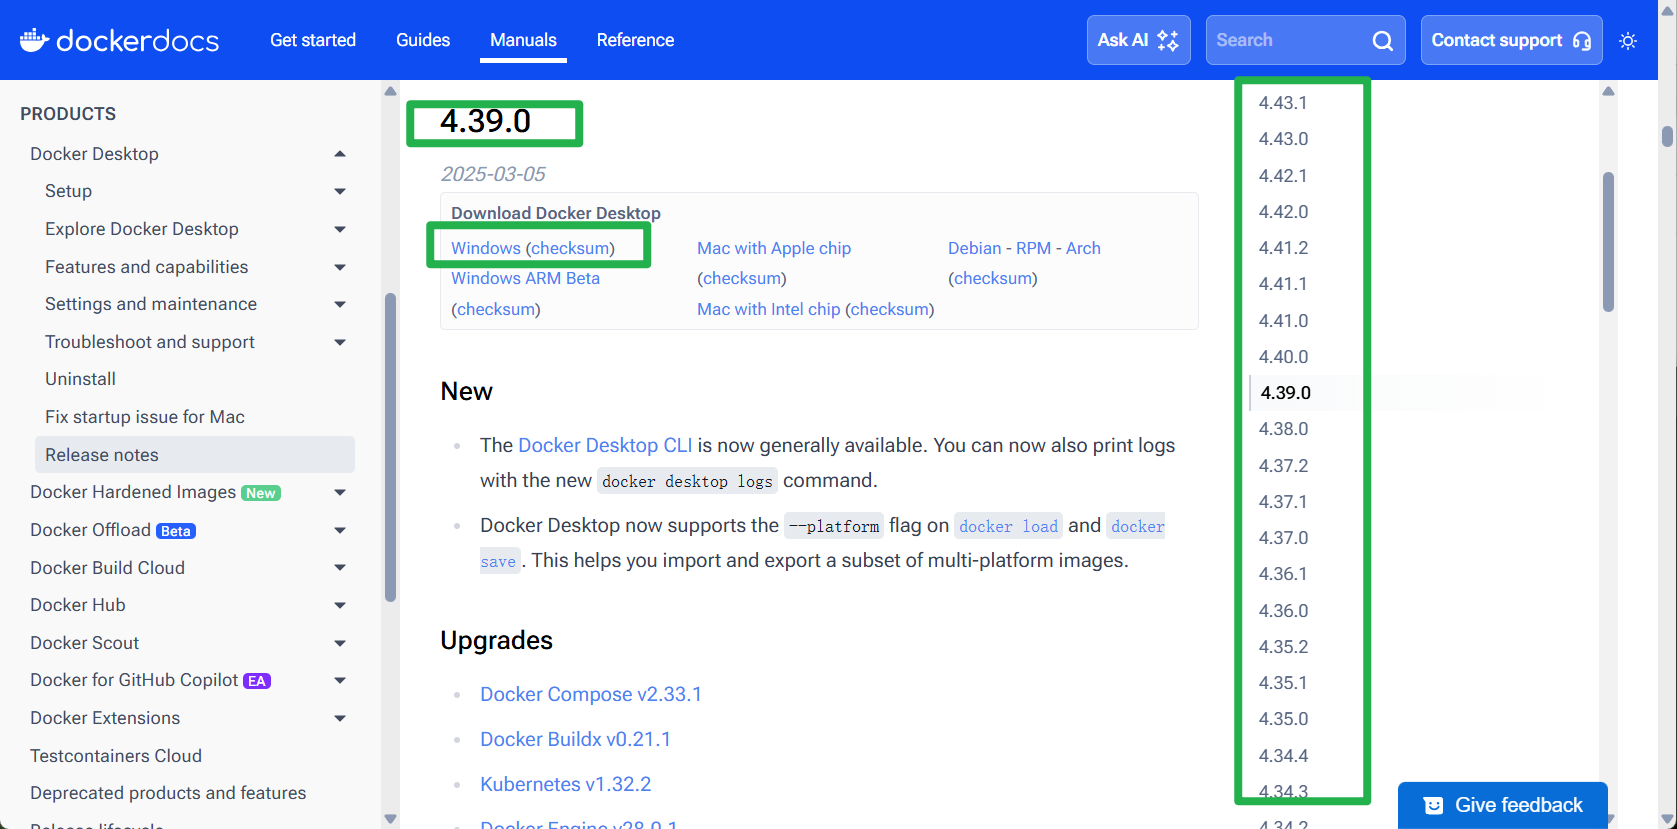The height and width of the screenshot is (829, 1677).
Task: Expand Docker Extensions arrow
Action: 340,718
